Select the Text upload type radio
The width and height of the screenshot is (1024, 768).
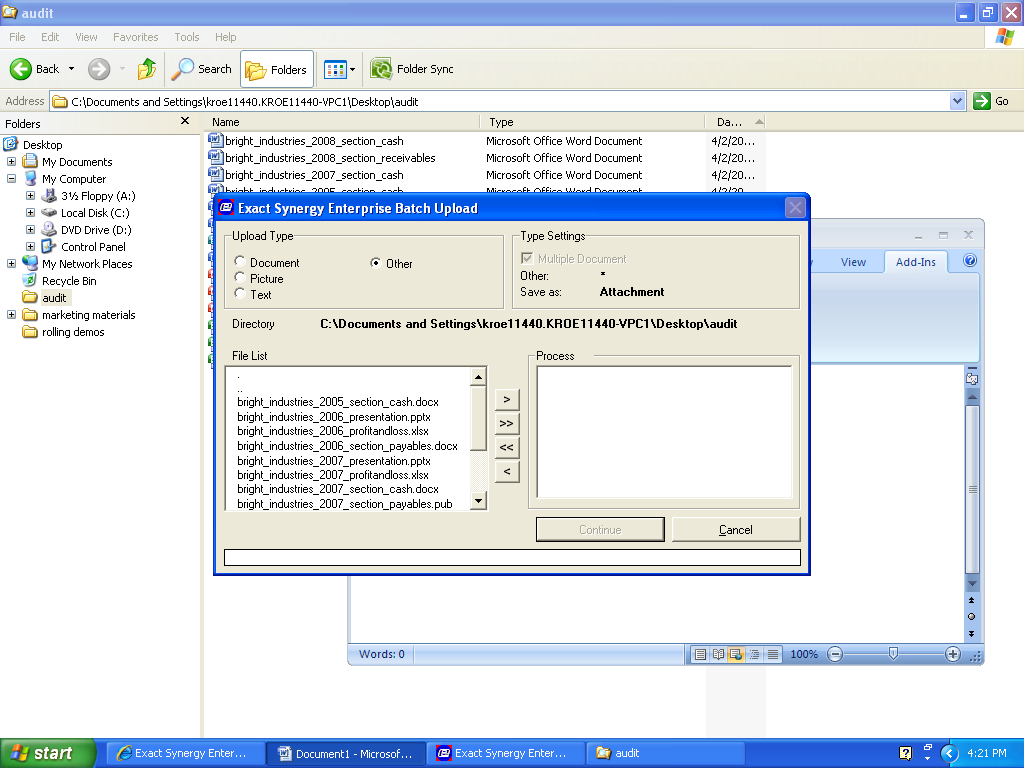(240, 294)
